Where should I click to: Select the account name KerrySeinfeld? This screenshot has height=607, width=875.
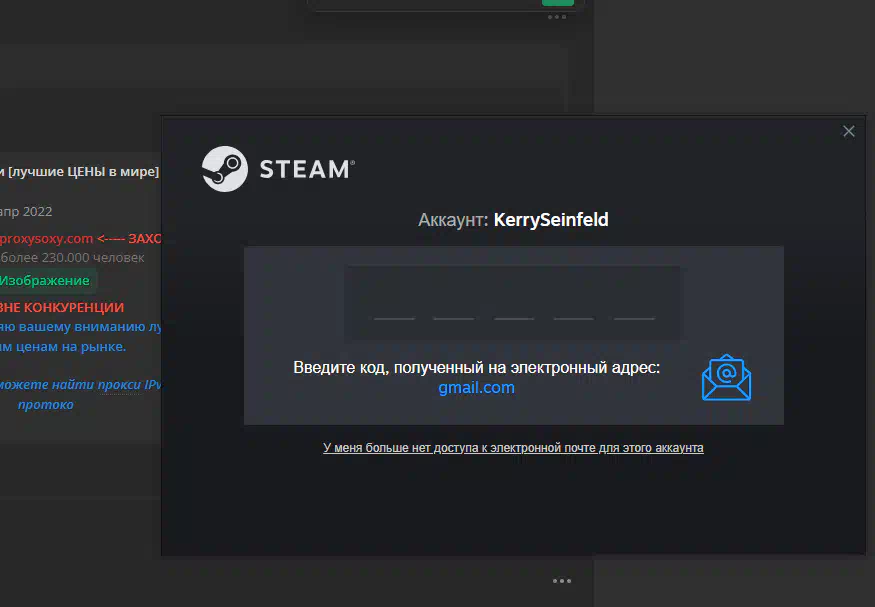click(x=551, y=220)
